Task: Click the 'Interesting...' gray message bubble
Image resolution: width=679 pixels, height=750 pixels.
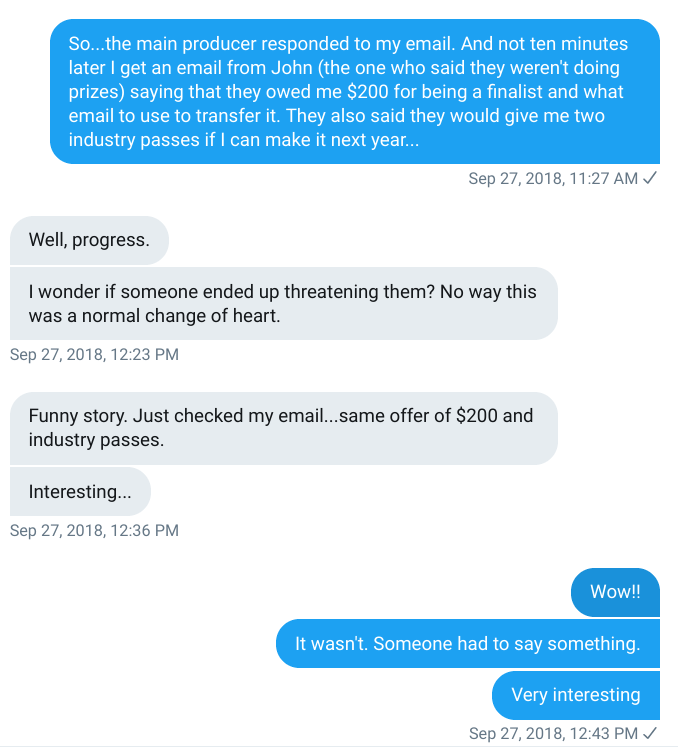Action: coord(80,492)
